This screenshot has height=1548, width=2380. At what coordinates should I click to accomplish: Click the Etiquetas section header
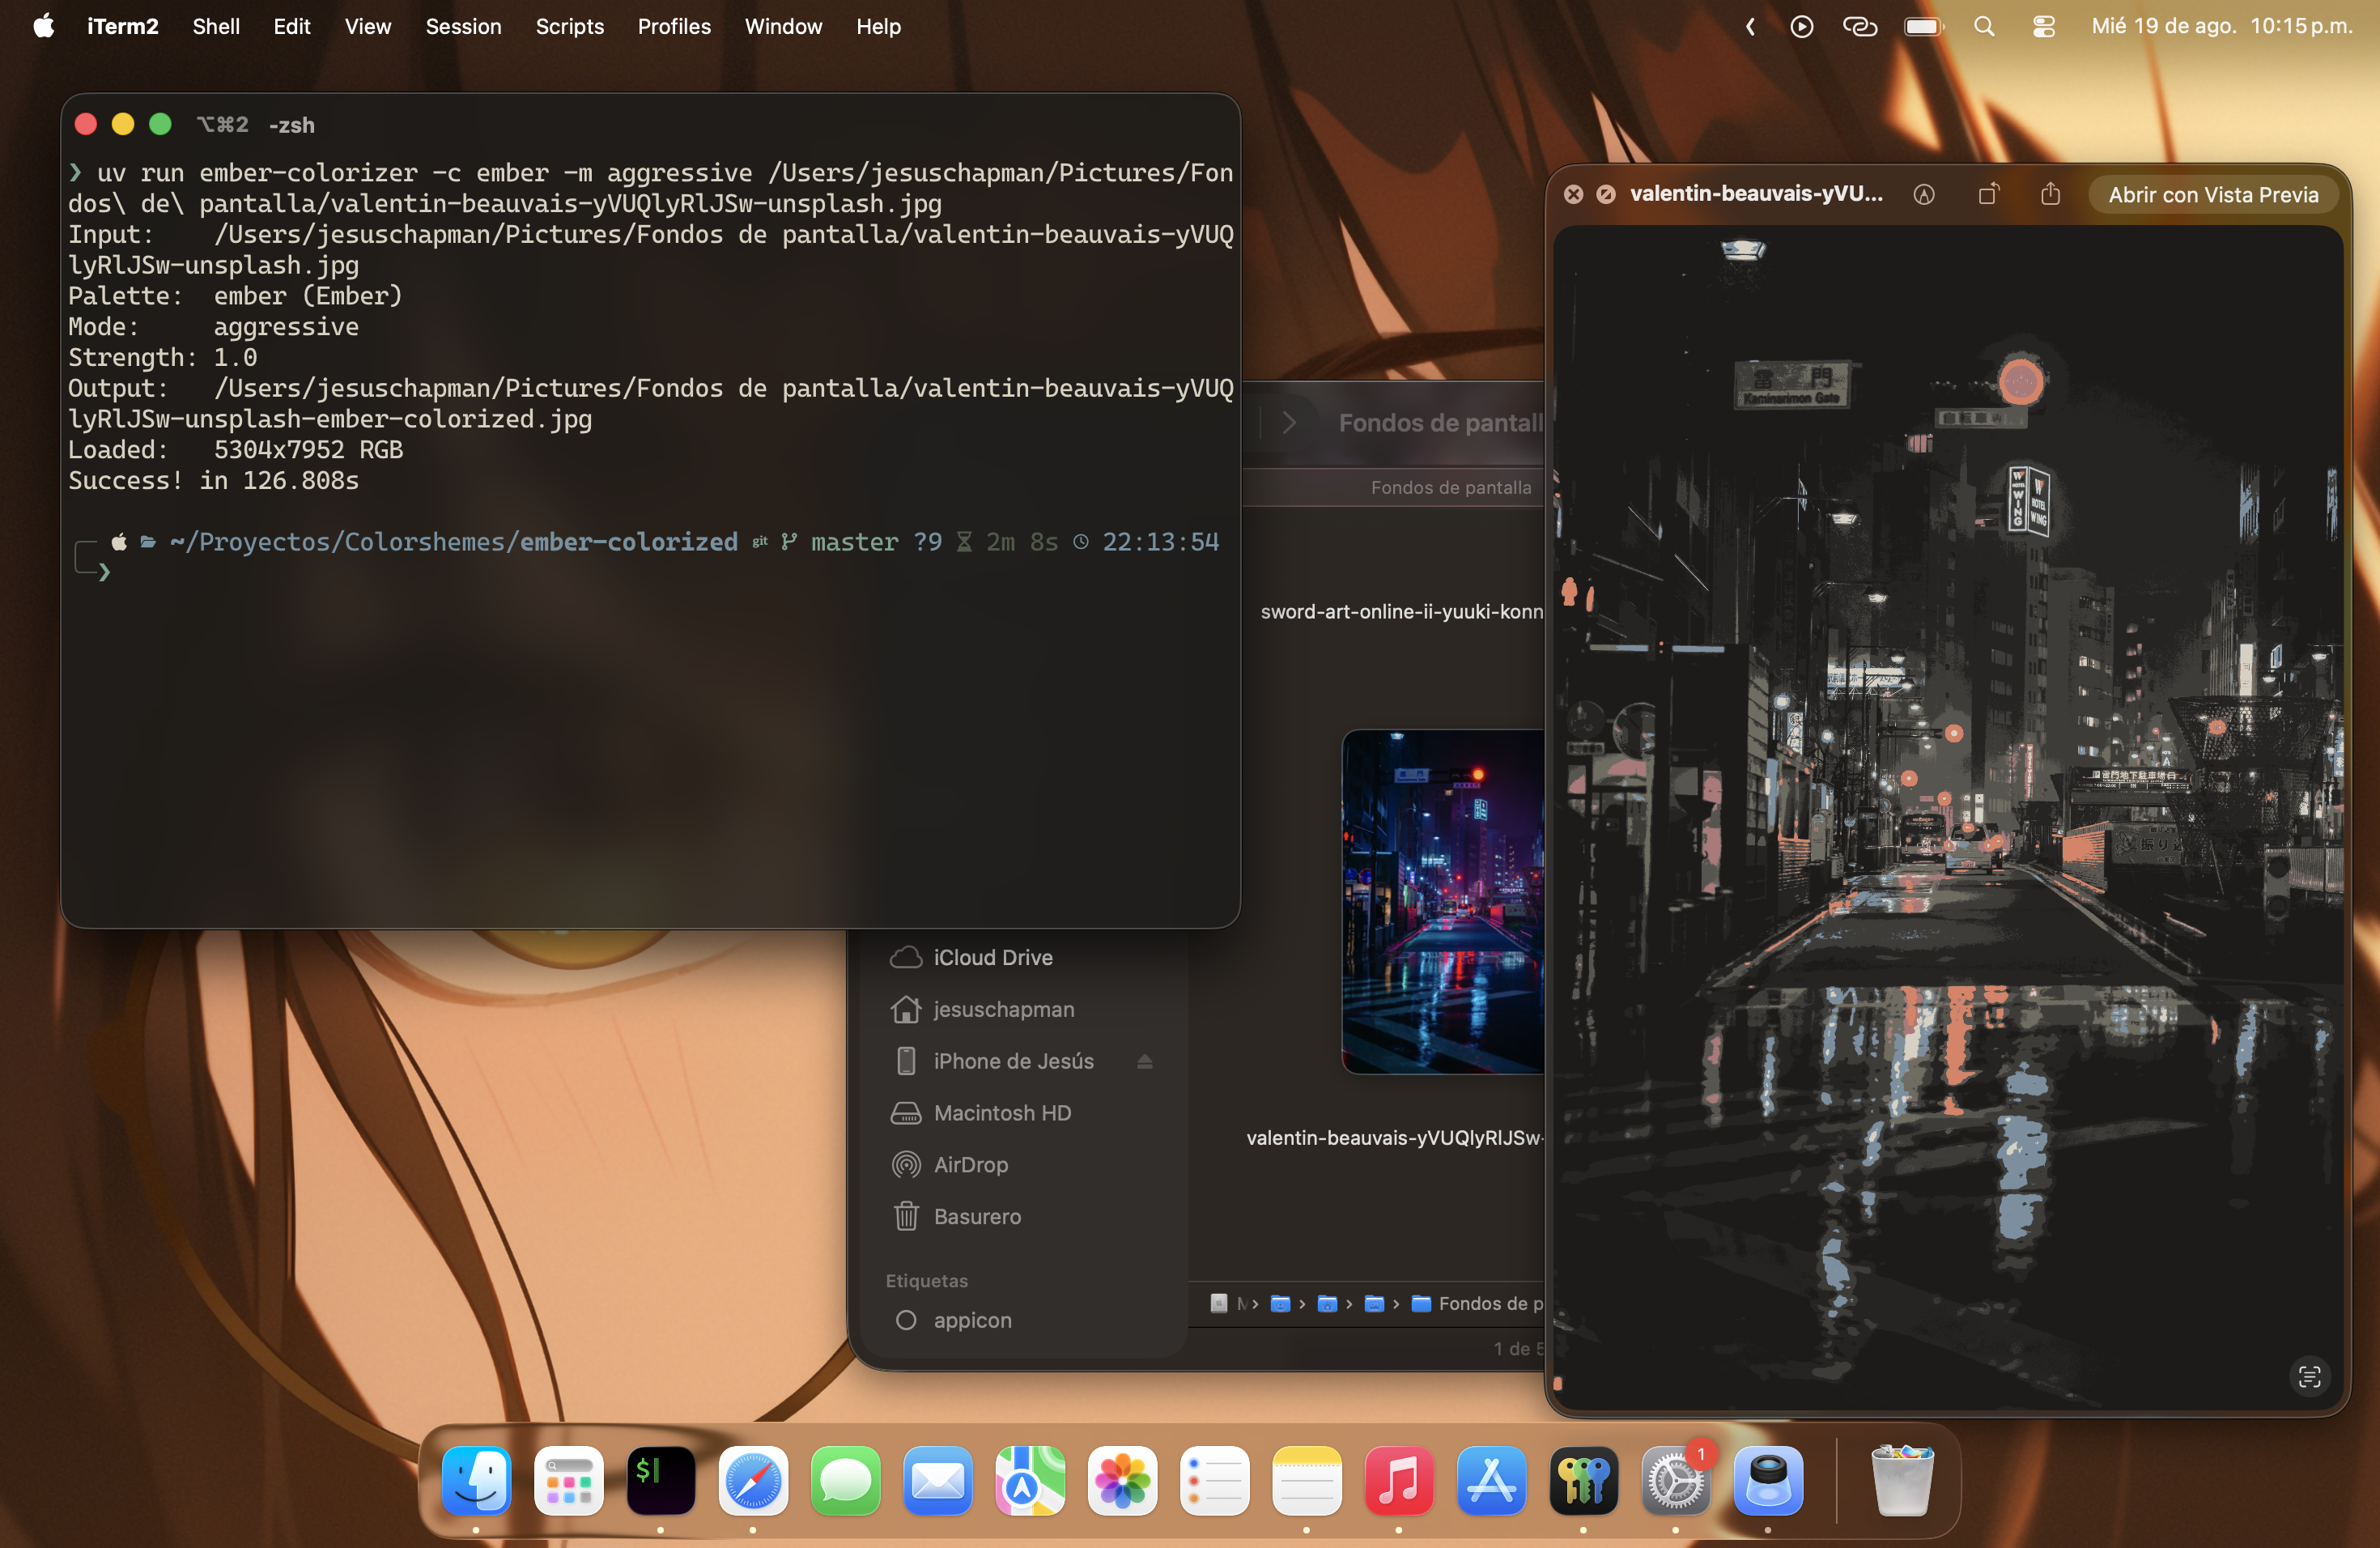click(926, 1281)
